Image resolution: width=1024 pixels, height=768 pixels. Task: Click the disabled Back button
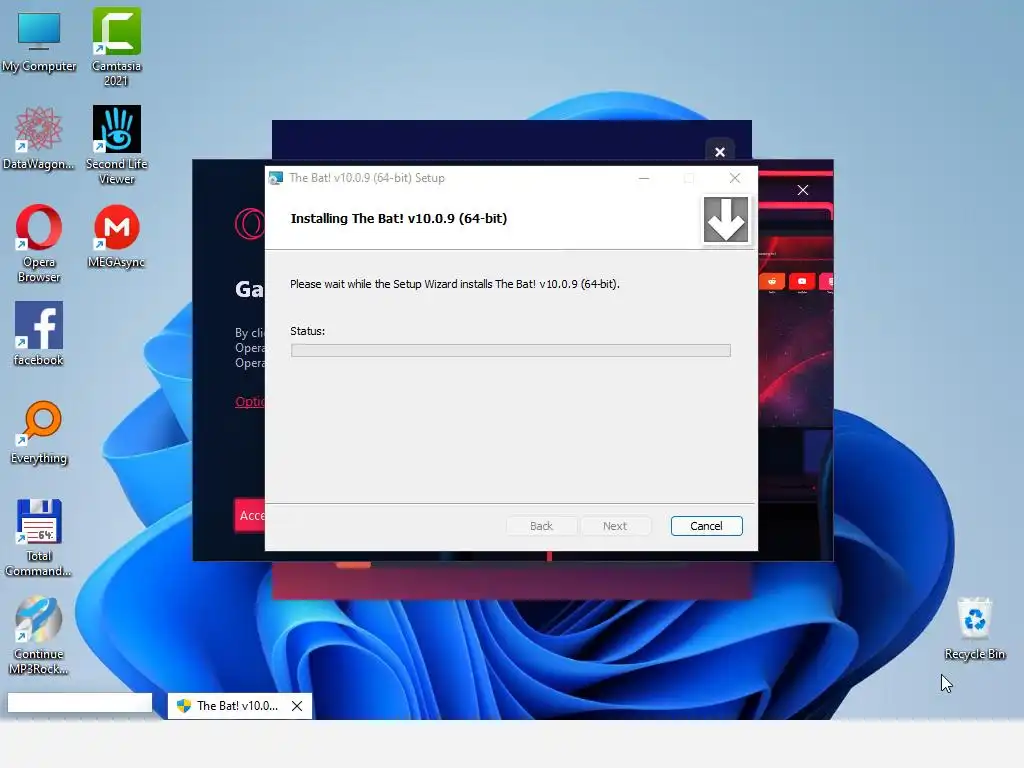click(x=541, y=526)
